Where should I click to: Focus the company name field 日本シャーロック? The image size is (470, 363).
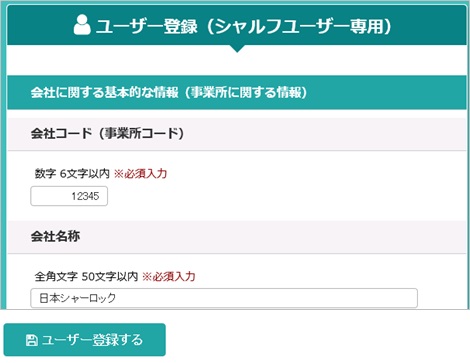(224, 298)
